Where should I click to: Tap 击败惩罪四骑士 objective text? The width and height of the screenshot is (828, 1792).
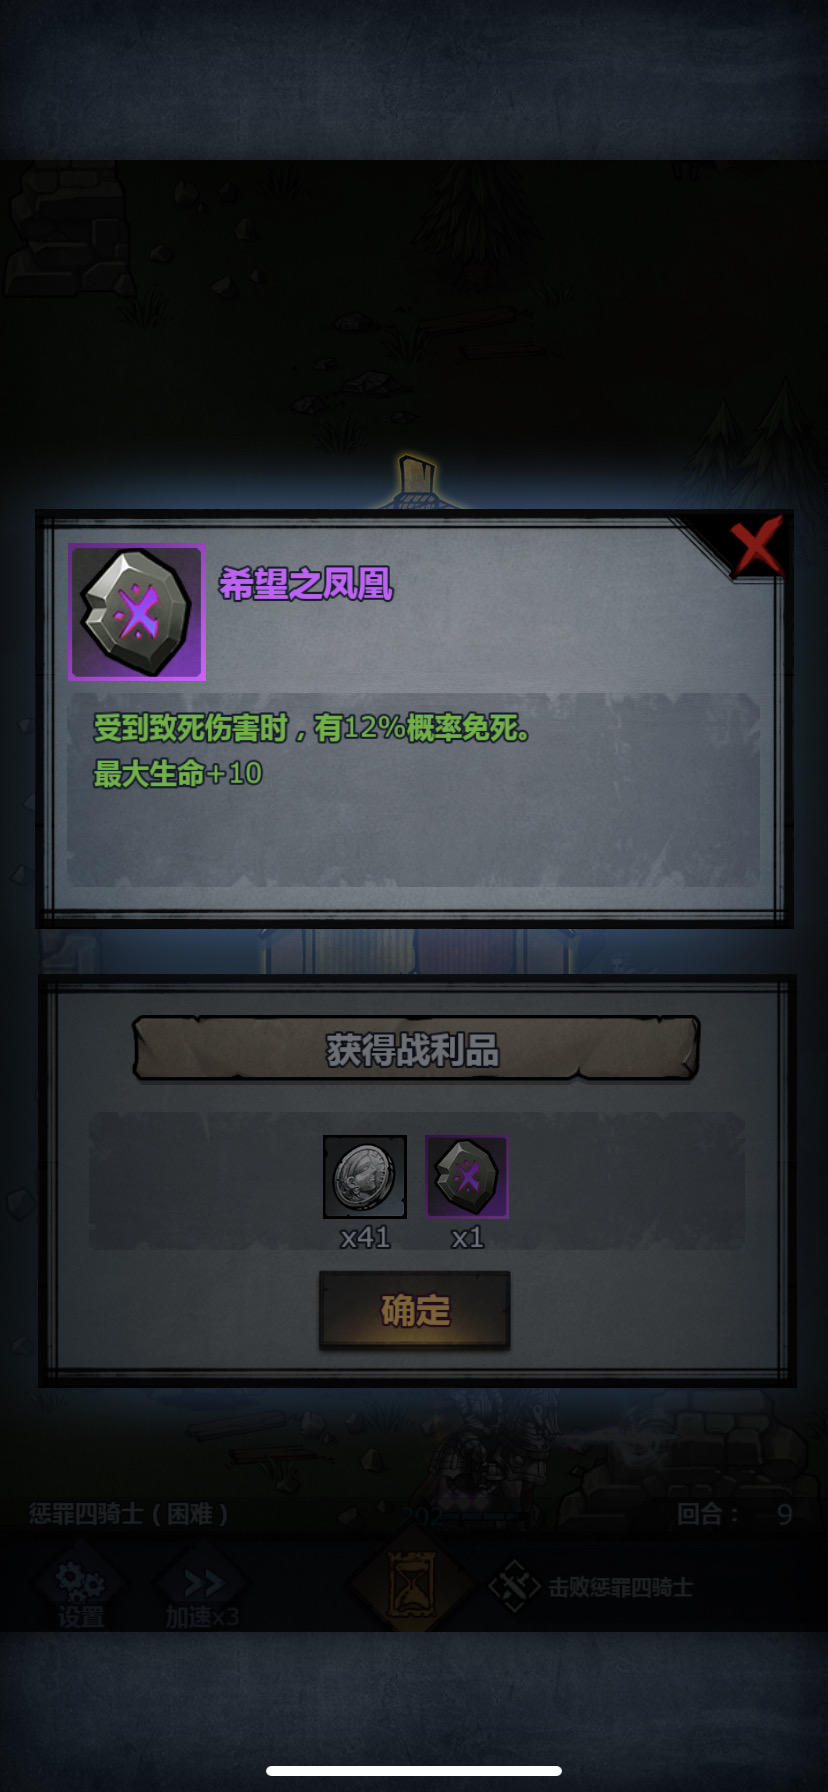coord(620,1587)
